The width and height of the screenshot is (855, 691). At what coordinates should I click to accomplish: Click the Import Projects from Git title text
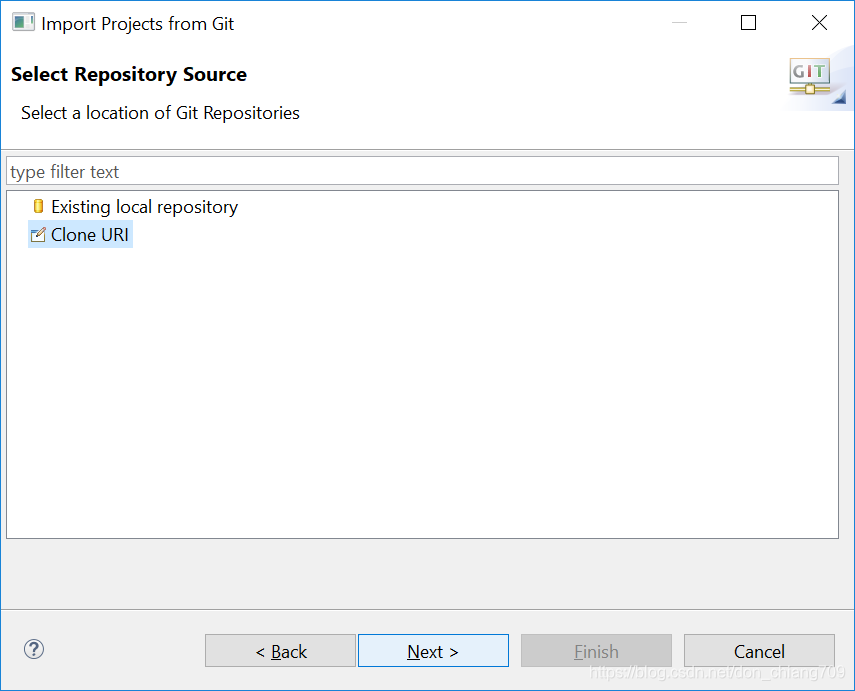136,23
